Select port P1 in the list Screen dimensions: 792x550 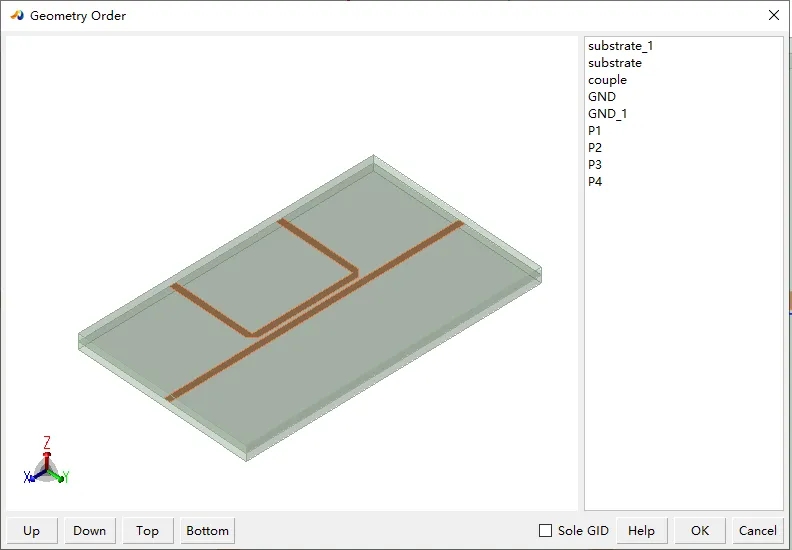tap(595, 131)
